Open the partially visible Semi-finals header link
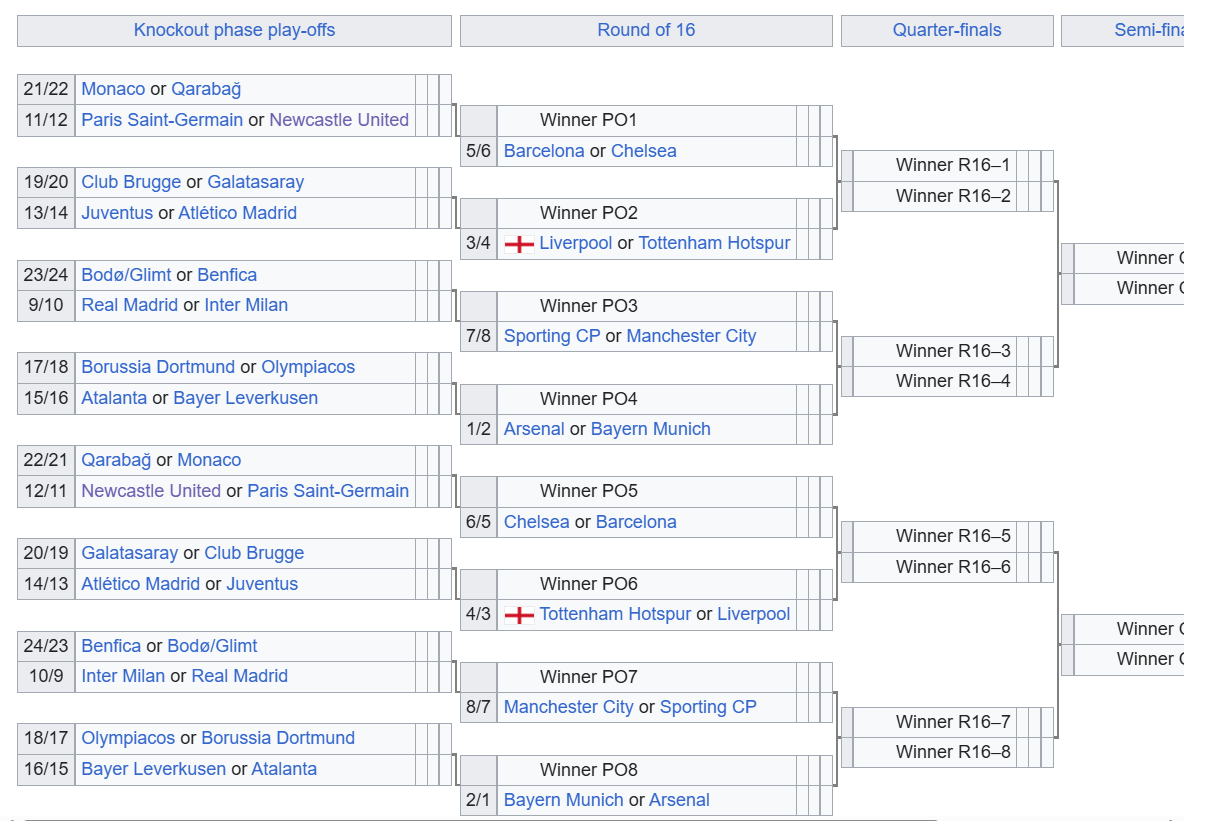The image size is (1215, 821). click(1148, 30)
